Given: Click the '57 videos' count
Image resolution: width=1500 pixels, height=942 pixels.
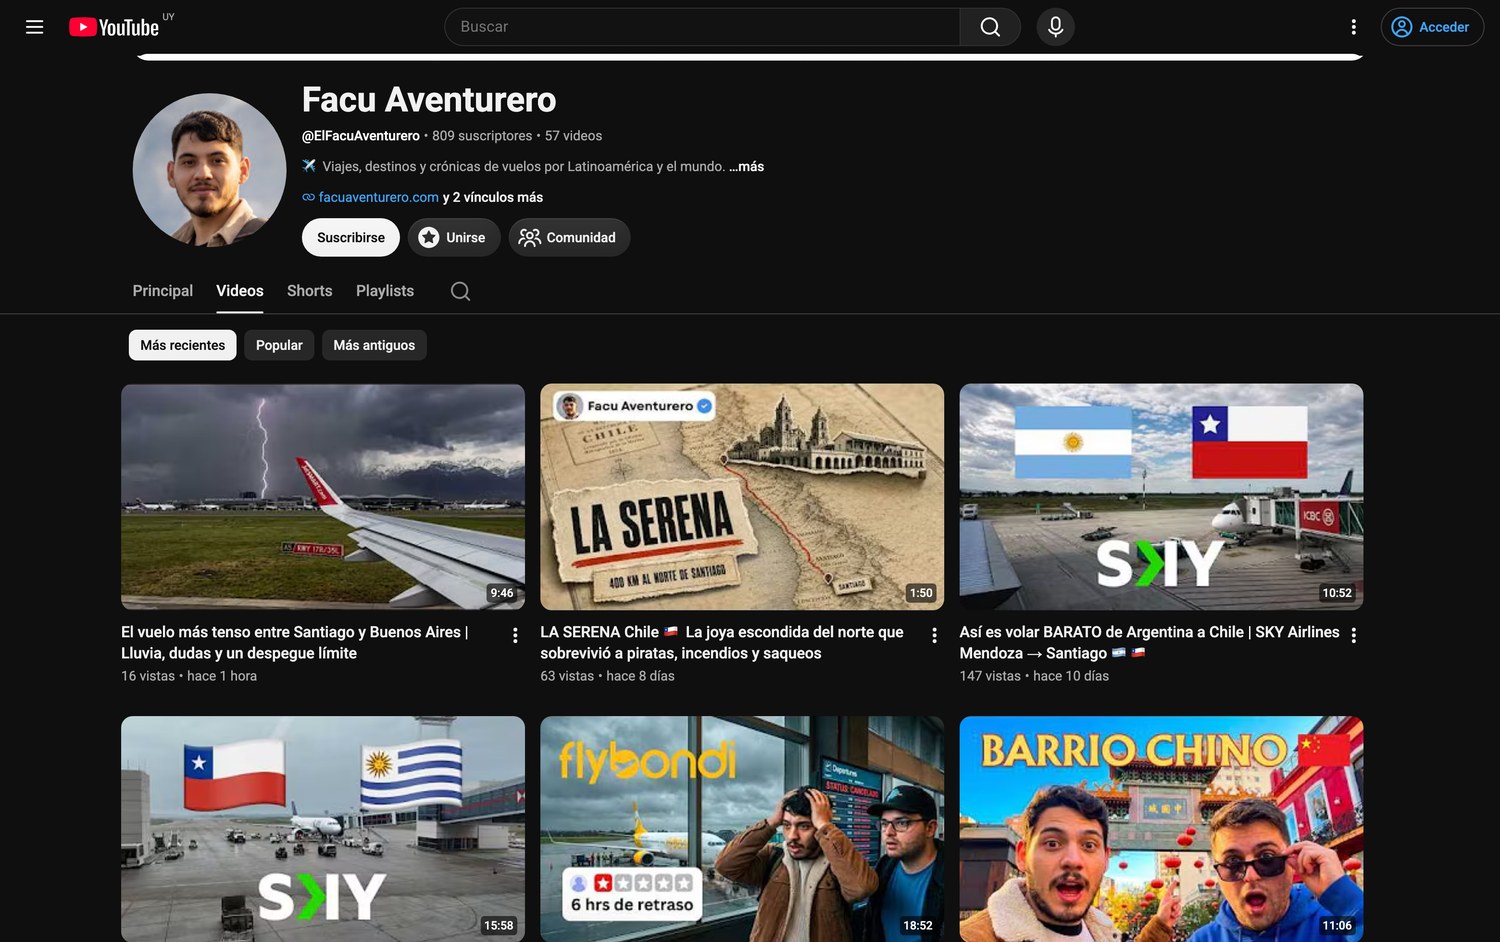Looking at the screenshot, I should (x=573, y=136).
